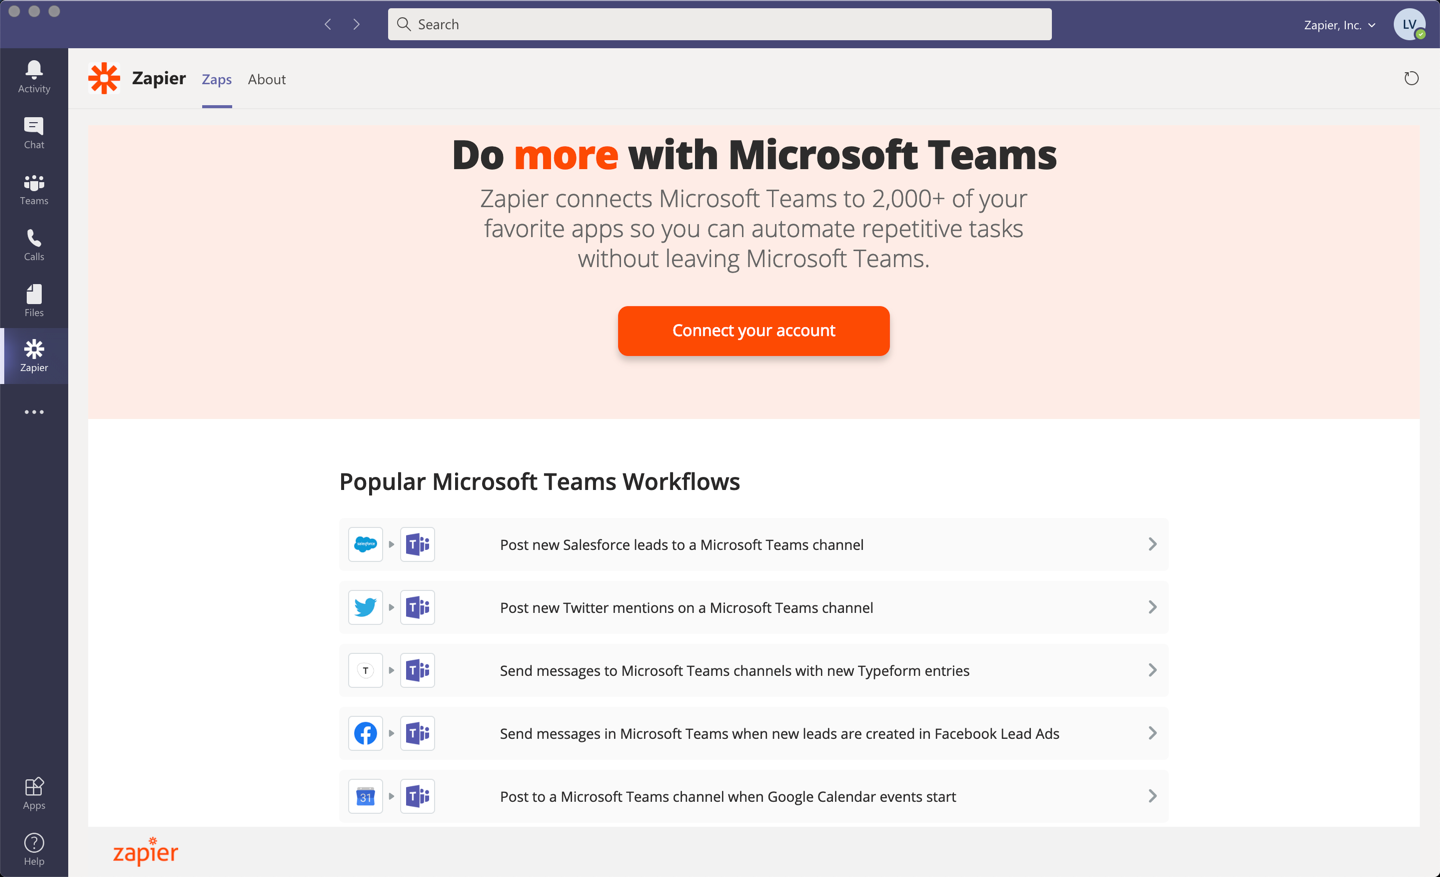The image size is (1440, 877).
Task: Click the Typeform icon in workflow
Action: click(x=366, y=671)
